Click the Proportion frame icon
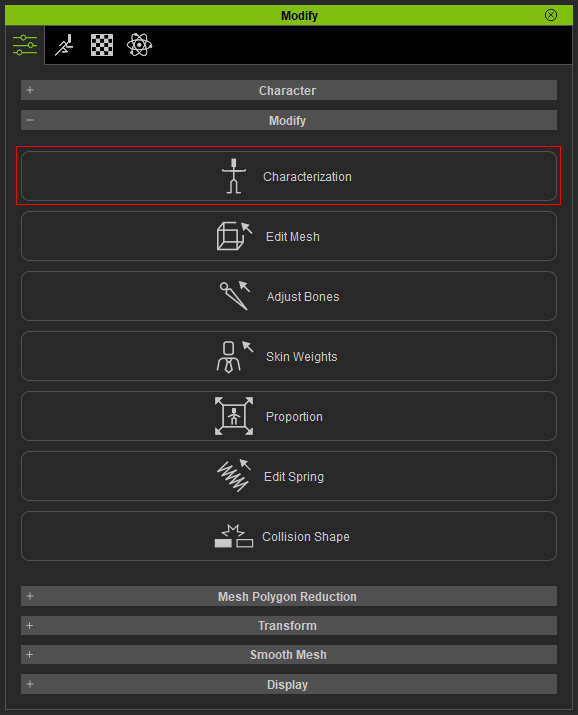578x715 pixels. point(234,416)
